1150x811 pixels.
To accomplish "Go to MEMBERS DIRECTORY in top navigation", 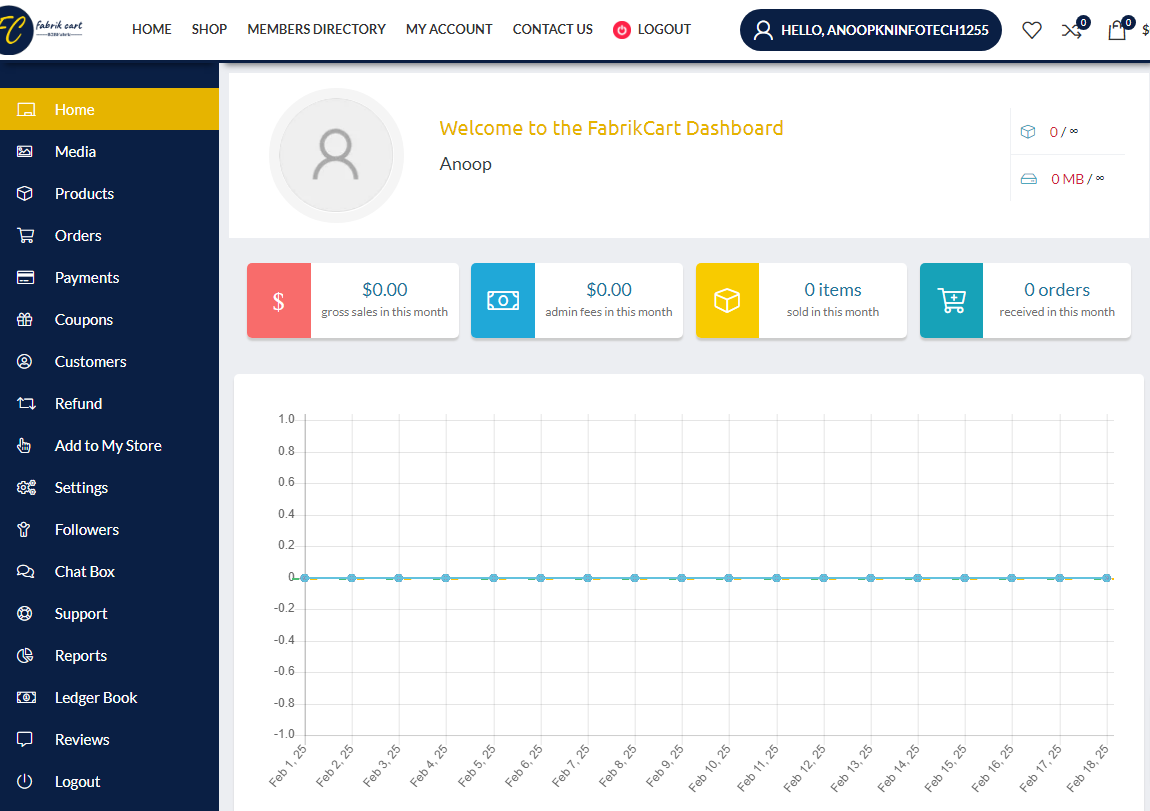I will pyautogui.click(x=316, y=29).
